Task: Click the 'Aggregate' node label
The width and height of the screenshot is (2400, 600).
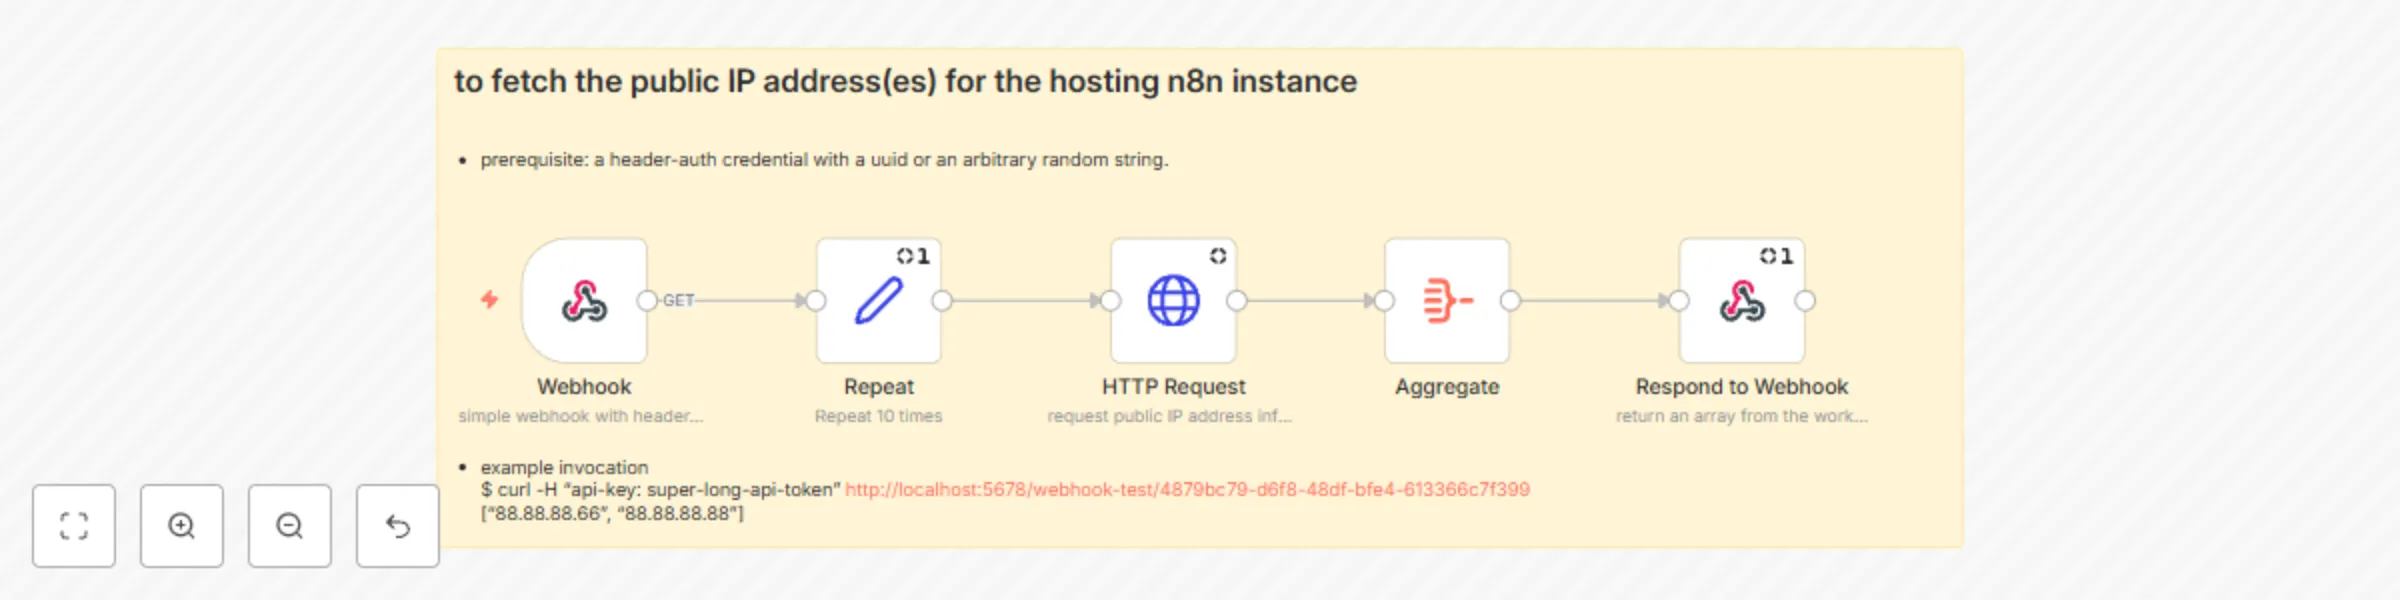Action: 1447,387
